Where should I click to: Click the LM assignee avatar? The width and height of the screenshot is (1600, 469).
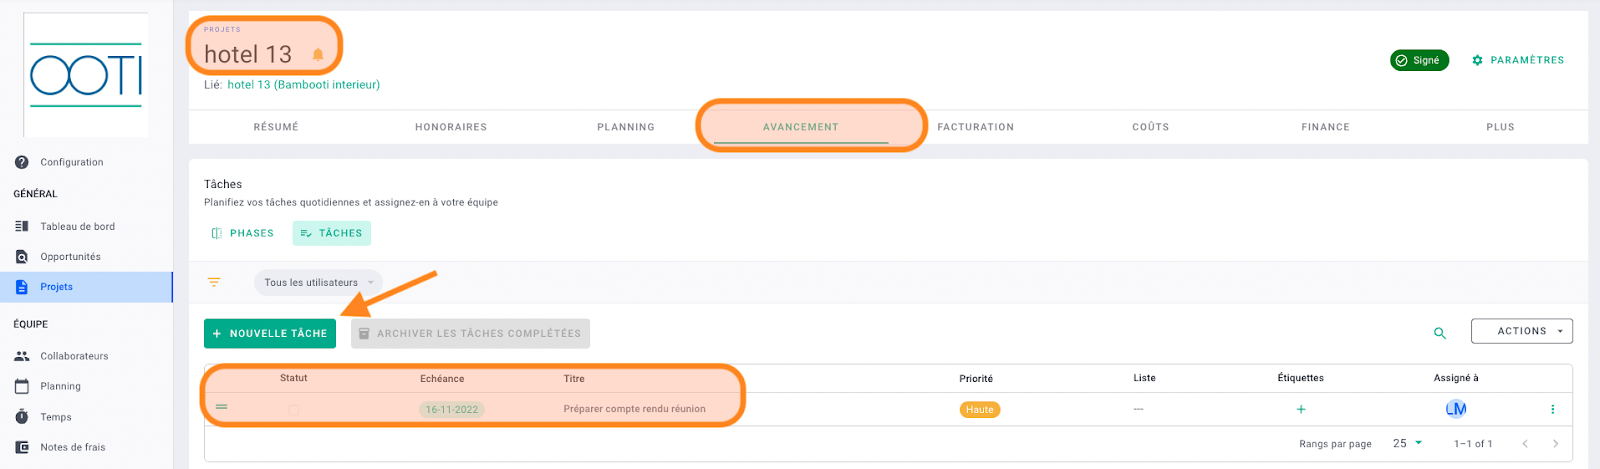click(x=1456, y=409)
